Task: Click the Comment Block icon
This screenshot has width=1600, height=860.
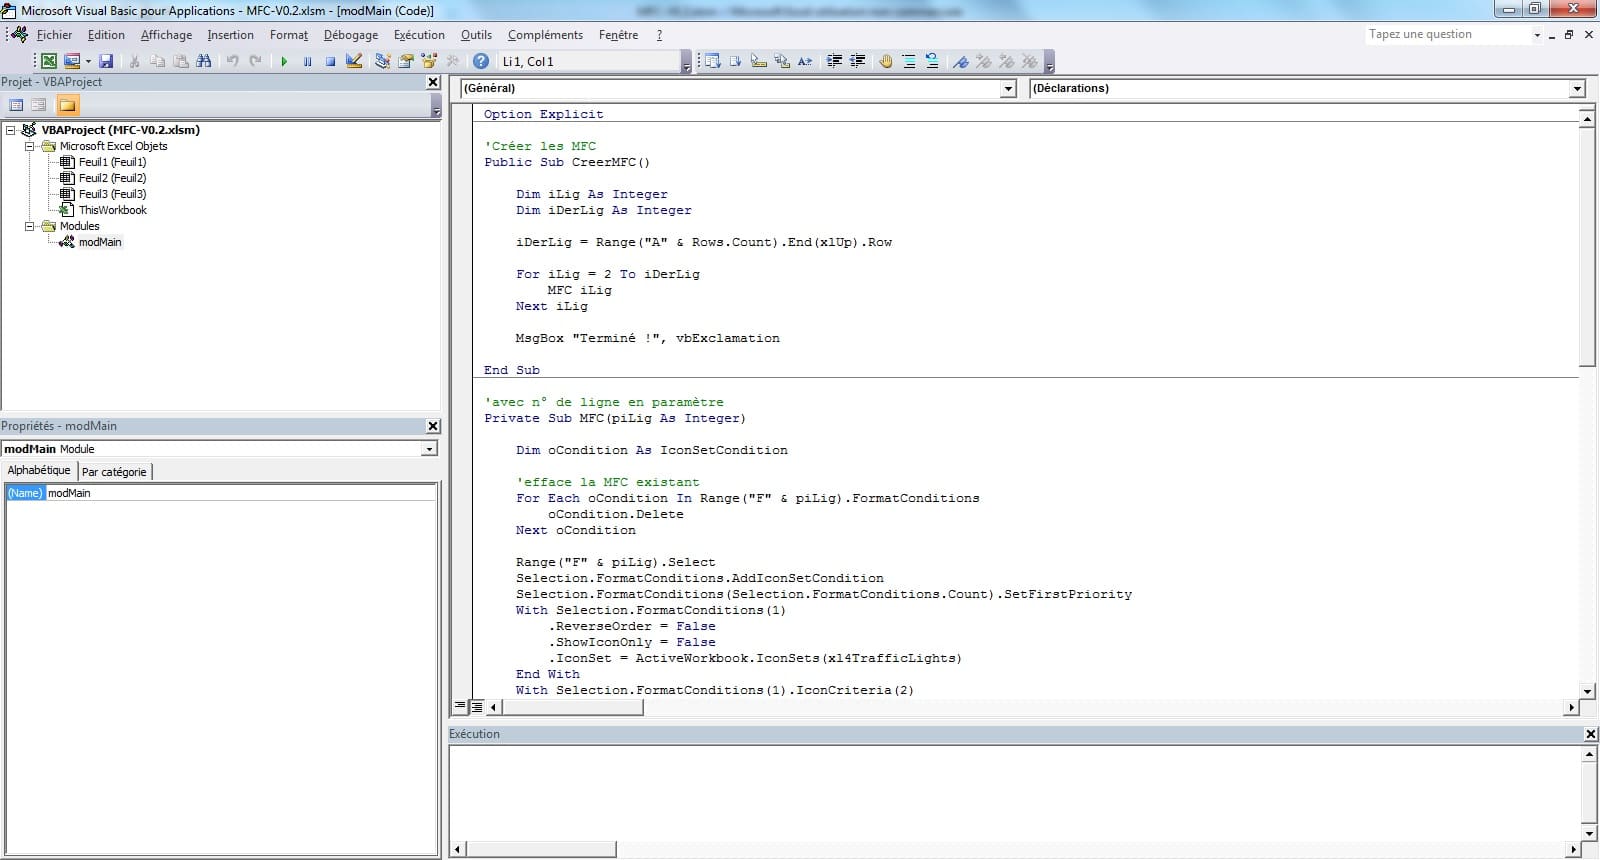Action: click(x=908, y=62)
